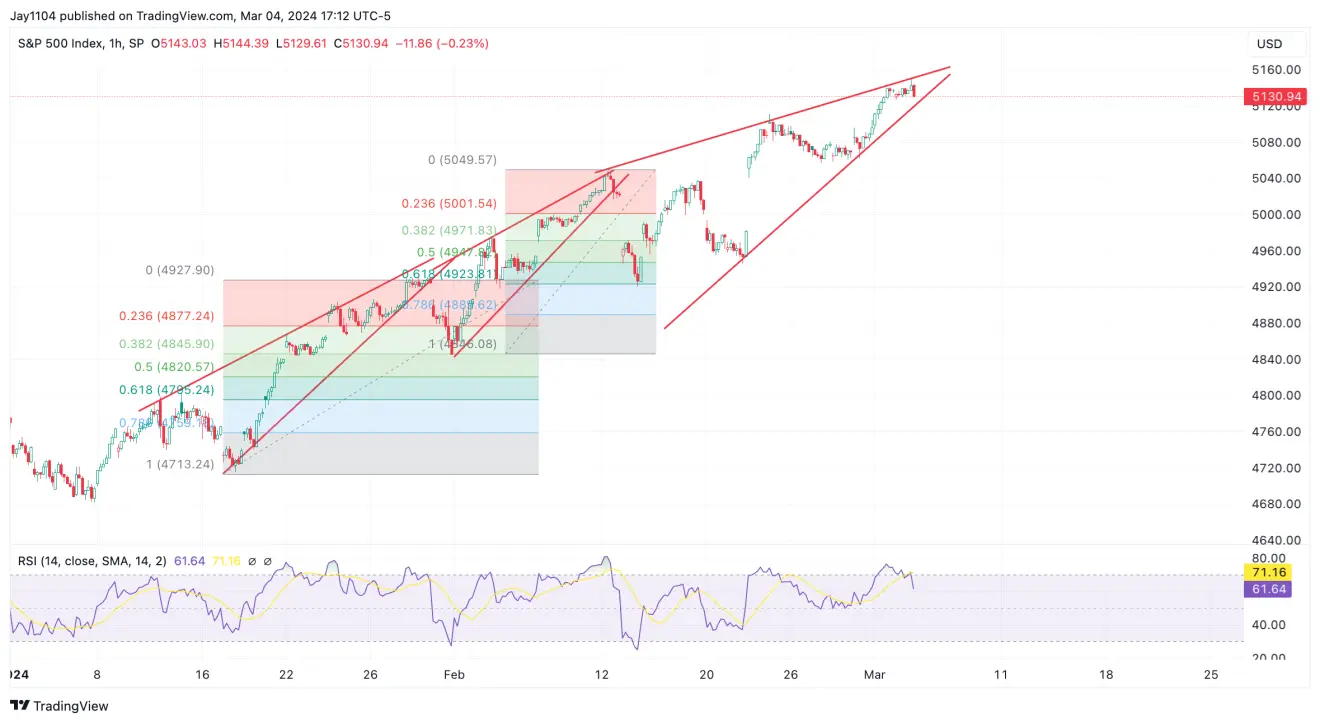Click date label 11 on time axis
The height and width of the screenshot is (723, 1320).
click(1000, 675)
